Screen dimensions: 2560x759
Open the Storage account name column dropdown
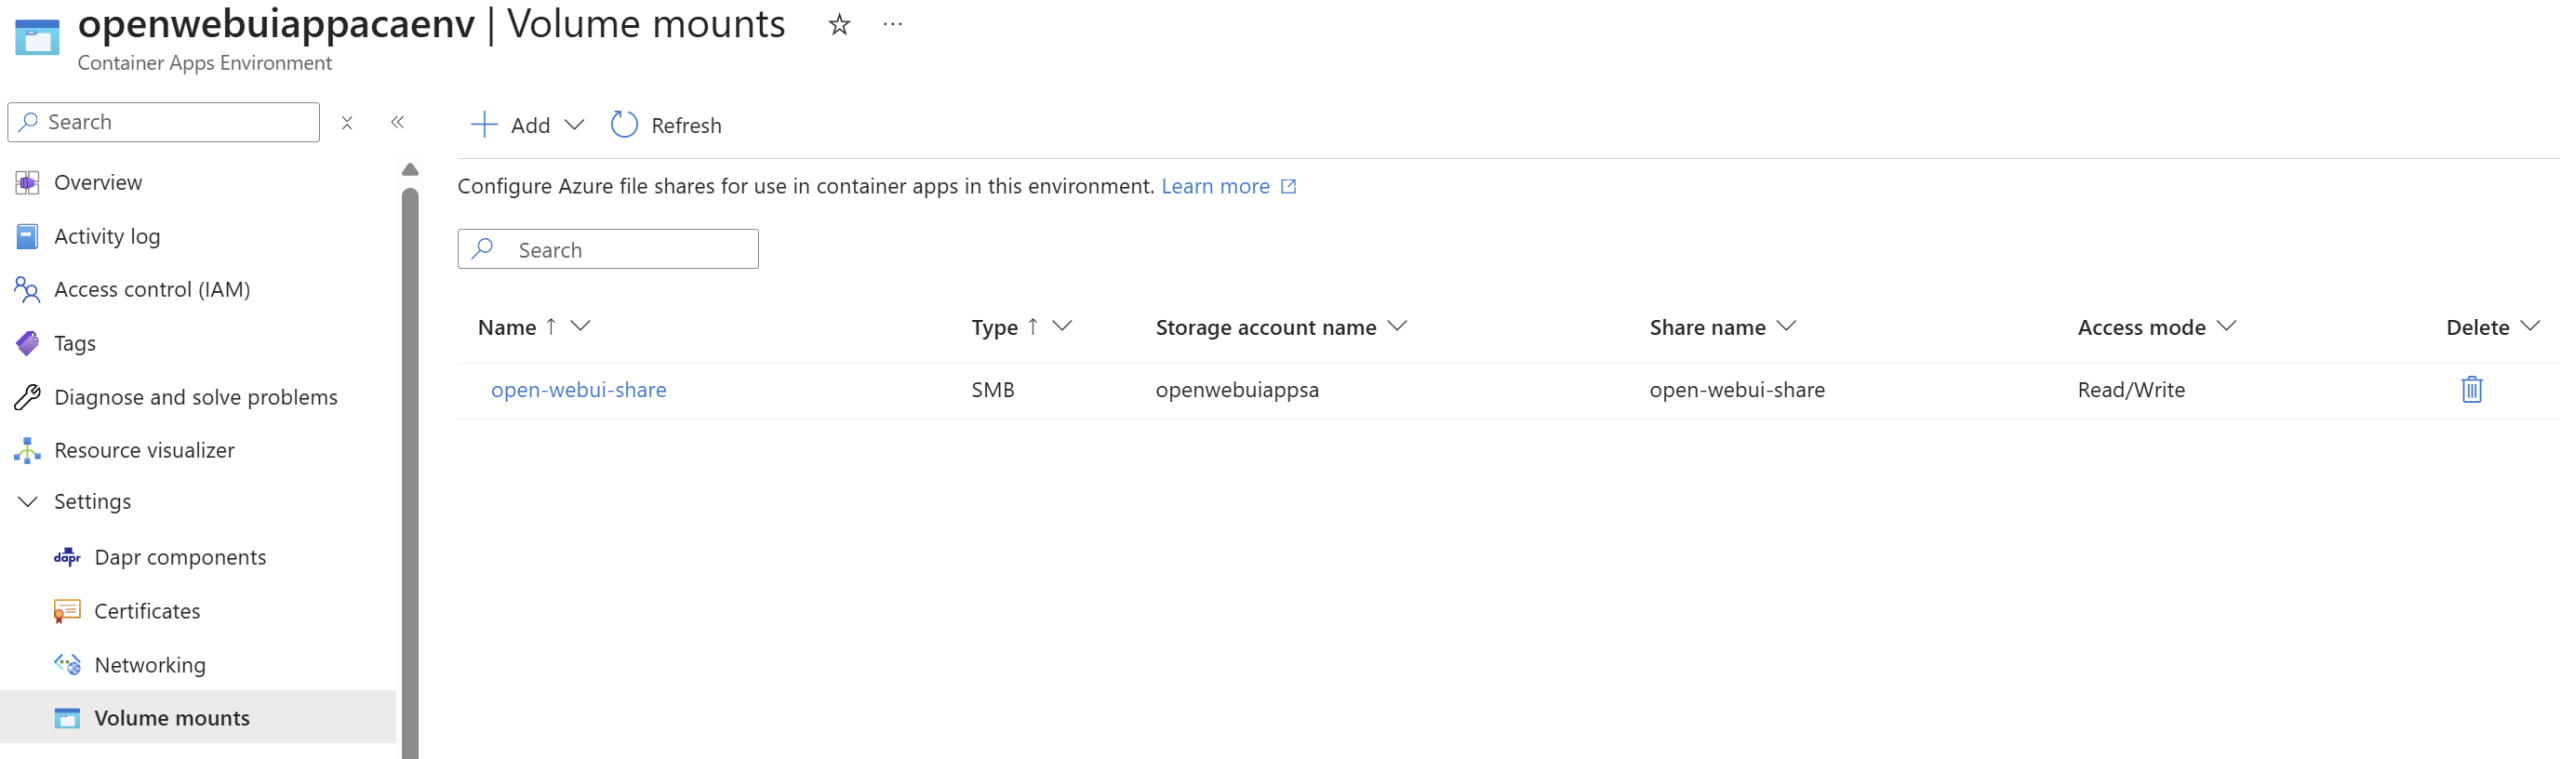coord(1397,326)
